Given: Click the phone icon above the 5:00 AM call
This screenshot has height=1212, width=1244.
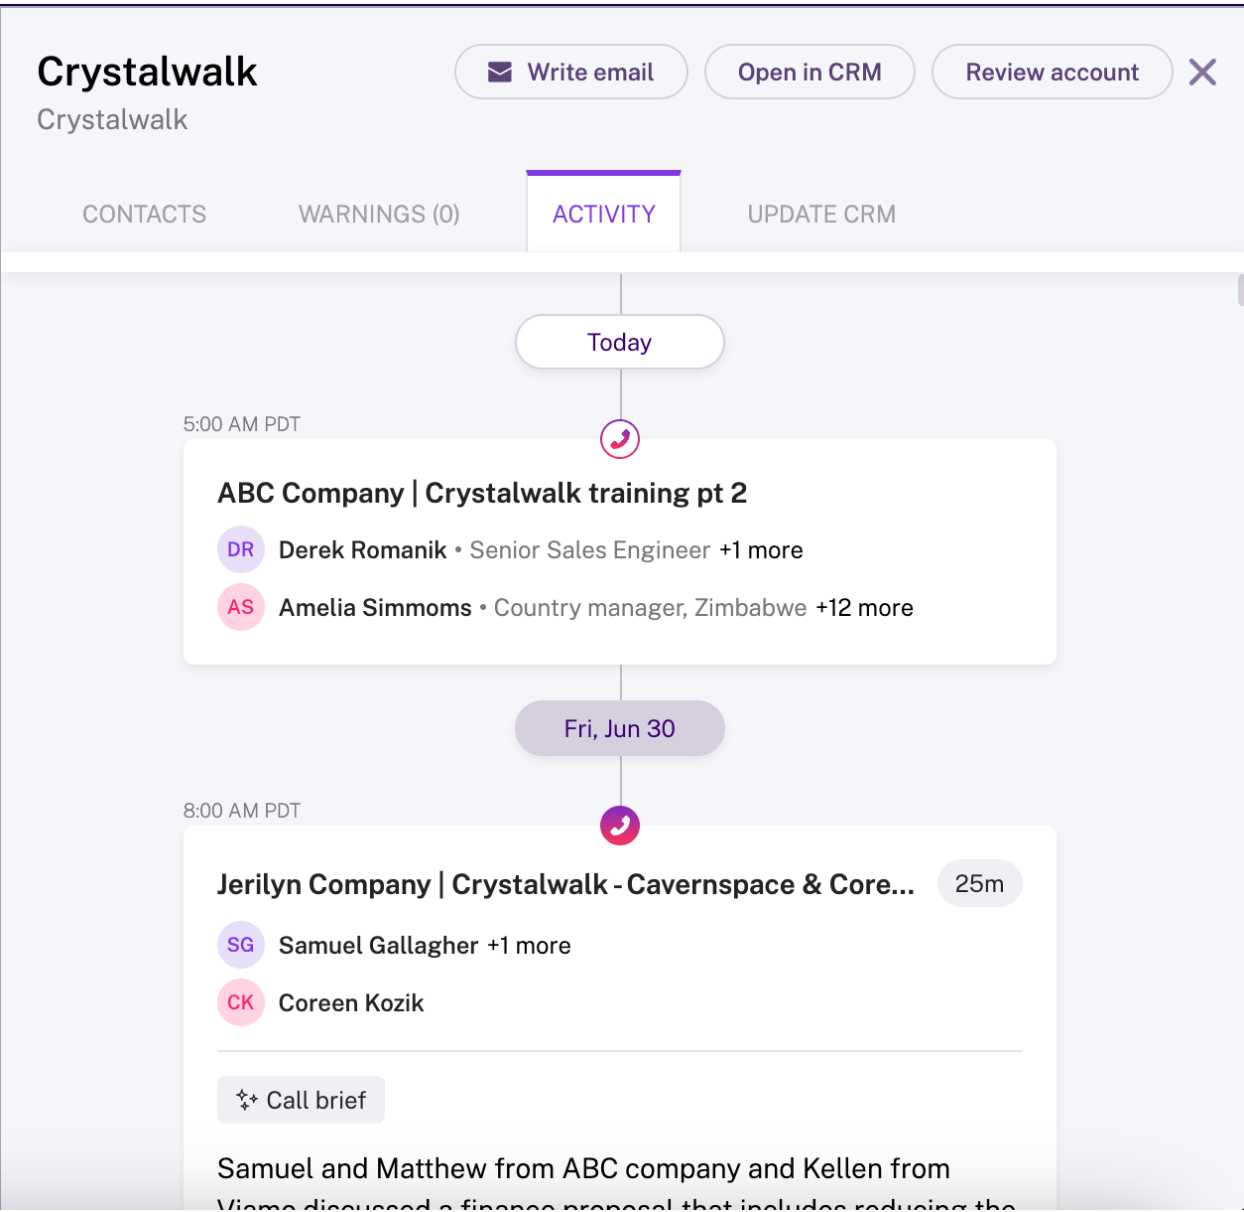Looking at the screenshot, I should (x=620, y=439).
